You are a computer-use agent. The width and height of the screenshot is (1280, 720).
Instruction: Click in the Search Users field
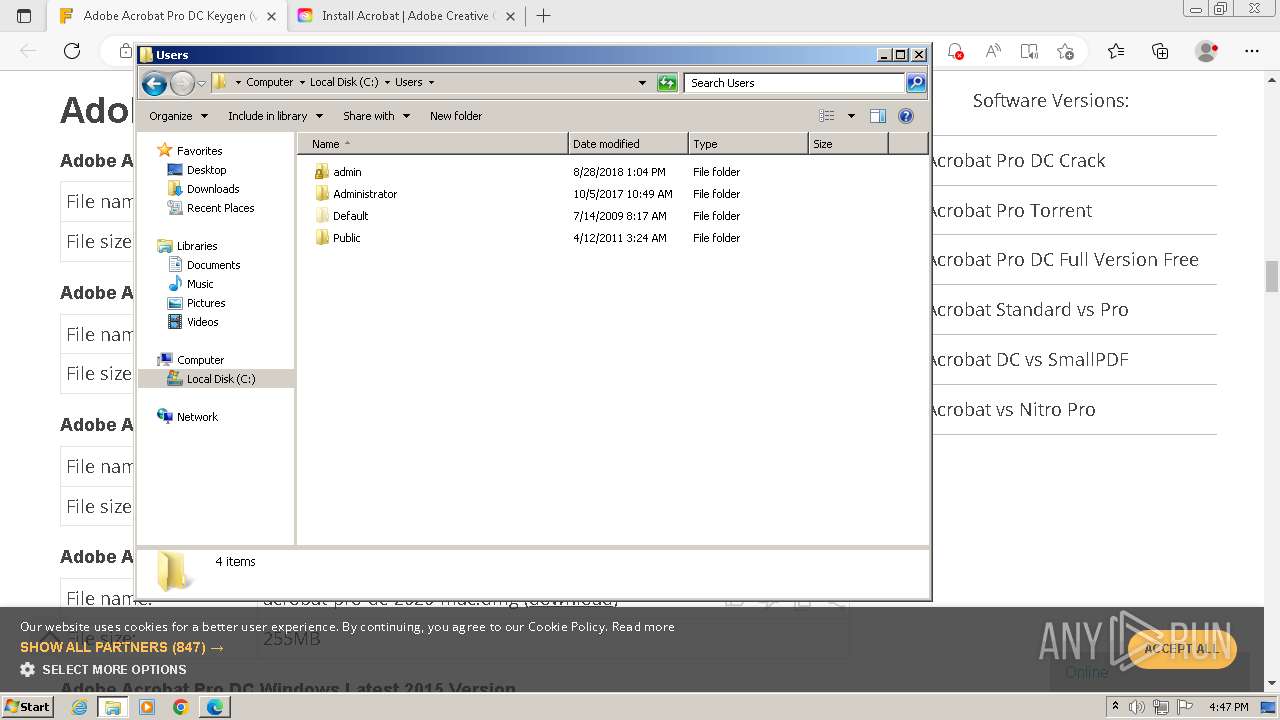[795, 83]
